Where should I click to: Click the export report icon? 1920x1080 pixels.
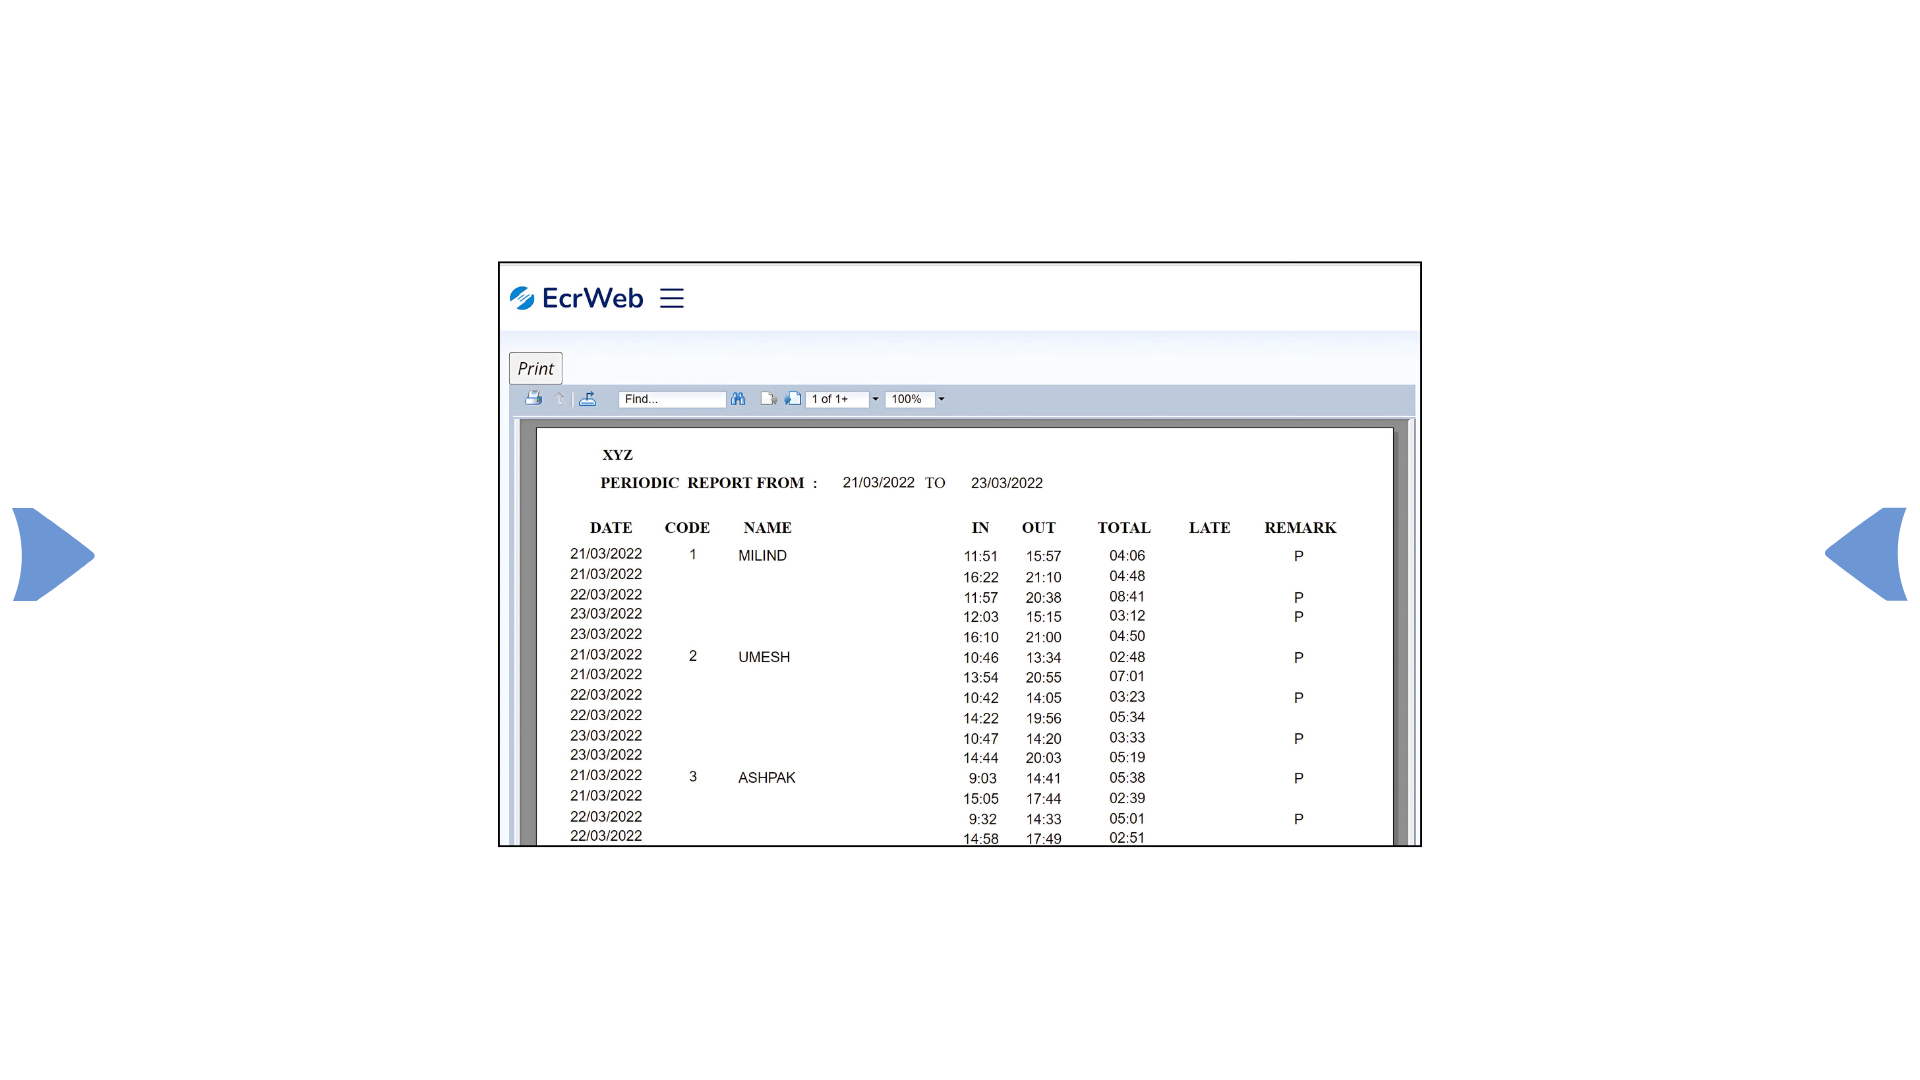[x=588, y=398]
